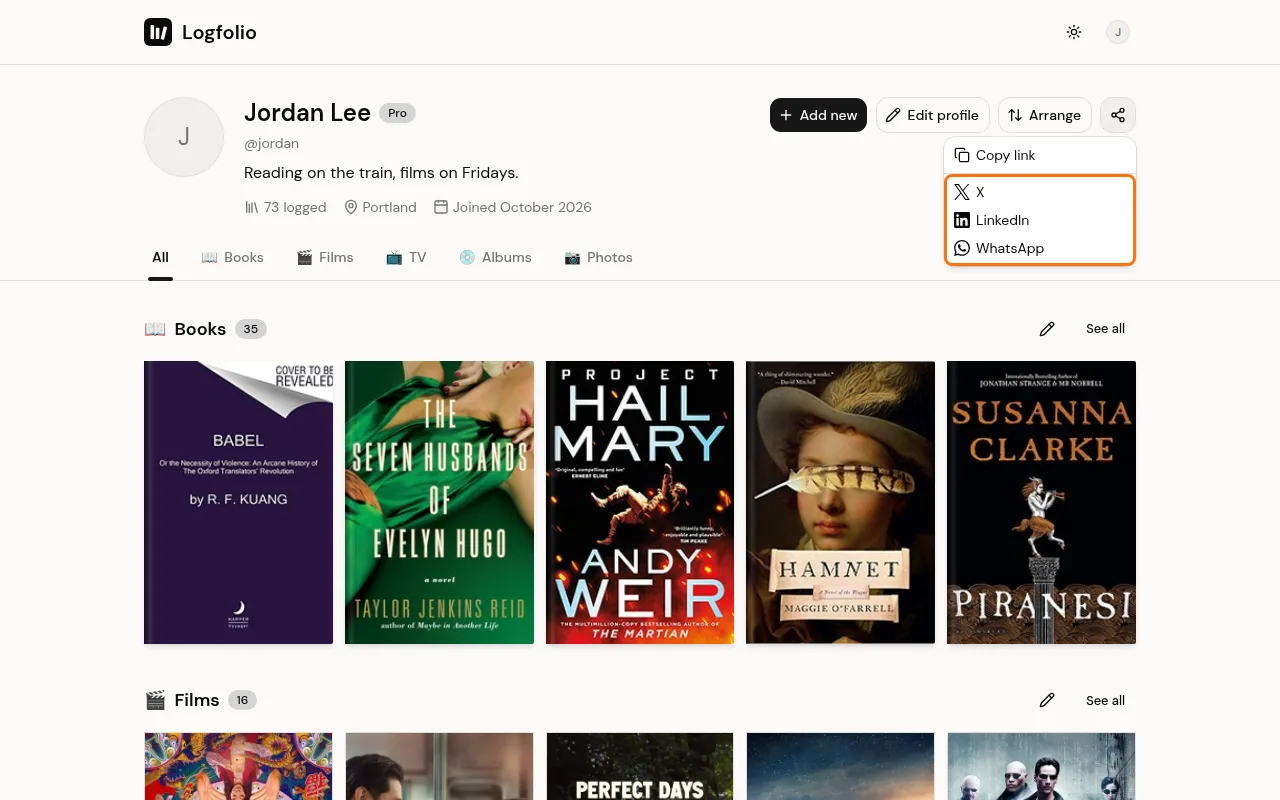This screenshot has height=800, width=1280.
Task: Open the Project Hail Mary cover
Action: pyautogui.click(x=640, y=502)
